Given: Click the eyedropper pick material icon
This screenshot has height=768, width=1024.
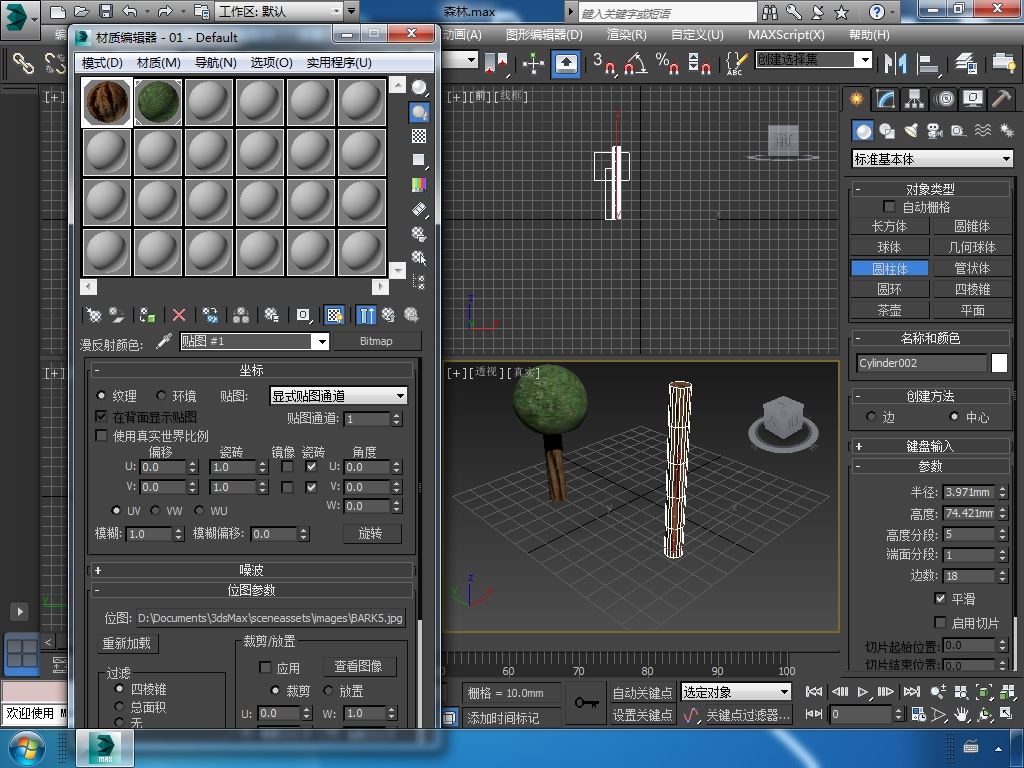Looking at the screenshot, I should coord(164,342).
